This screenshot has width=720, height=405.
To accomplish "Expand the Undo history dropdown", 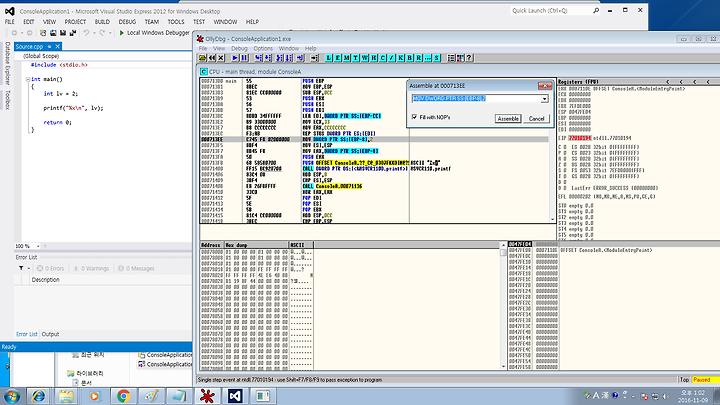I will (x=94, y=33).
